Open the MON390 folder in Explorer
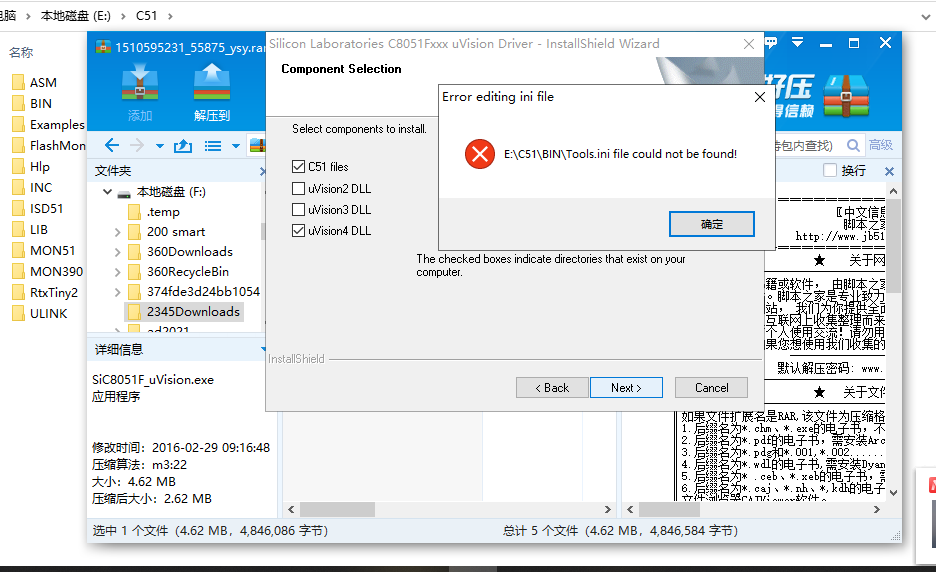Viewport: 936px width, 572px height. pos(56,271)
